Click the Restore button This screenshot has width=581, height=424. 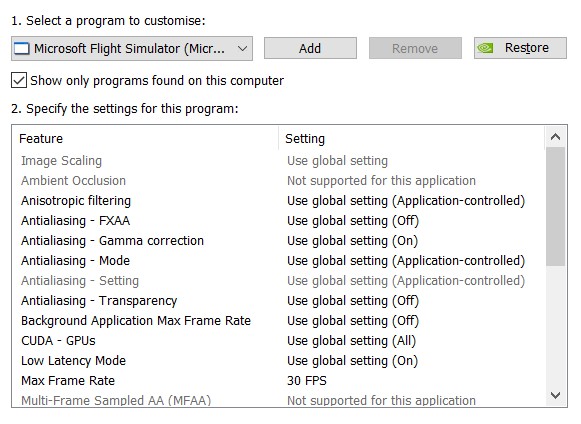click(x=520, y=48)
